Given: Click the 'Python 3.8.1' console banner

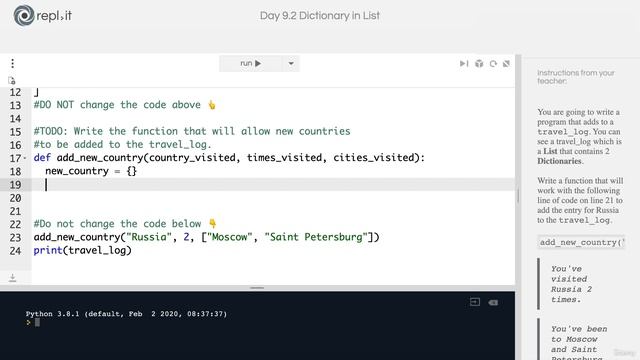Looking at the screenshot, I should coord(126,313).
